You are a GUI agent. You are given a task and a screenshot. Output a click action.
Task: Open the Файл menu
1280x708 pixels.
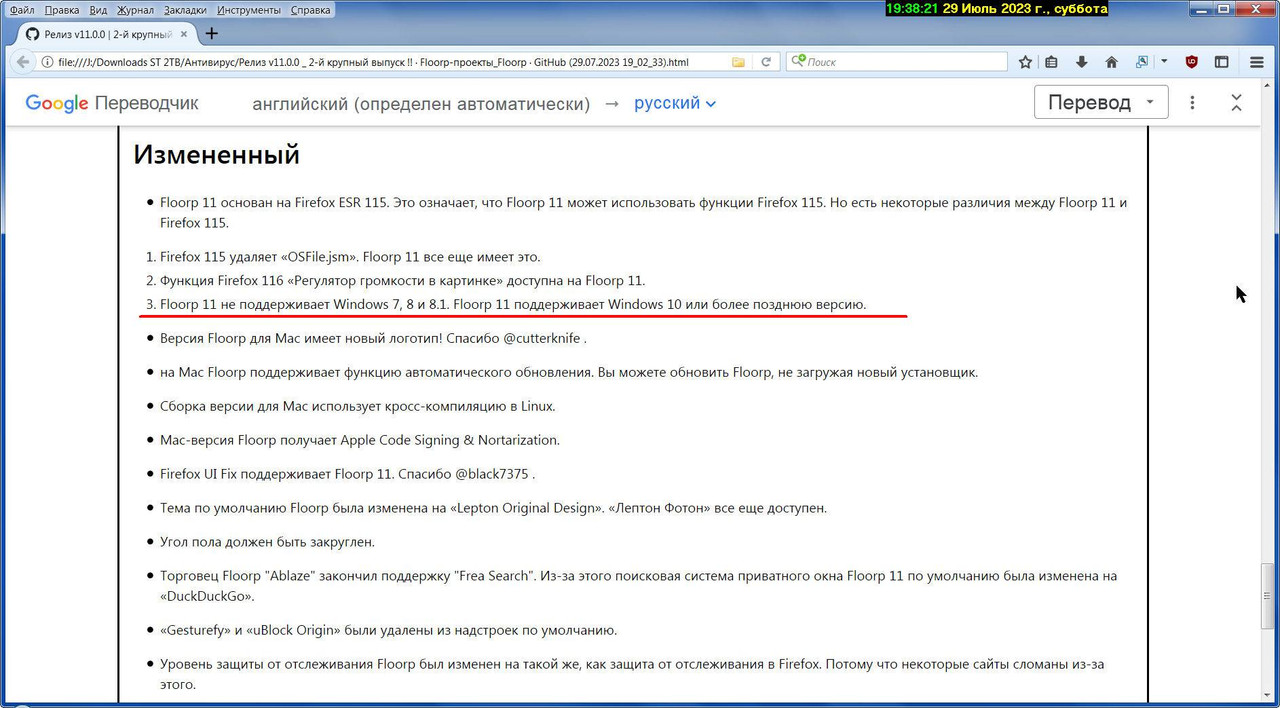[22, 10]
